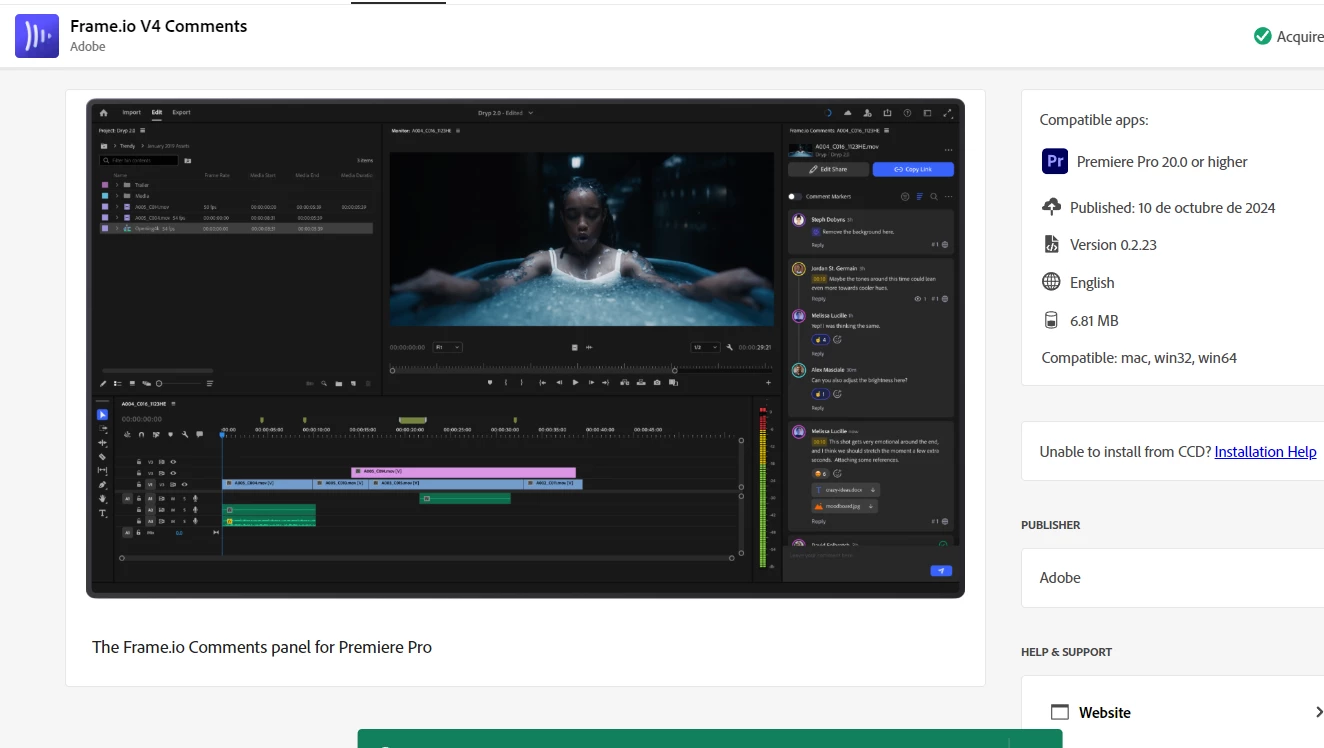Click the moodboard.jpg attachment in comment

845,506
